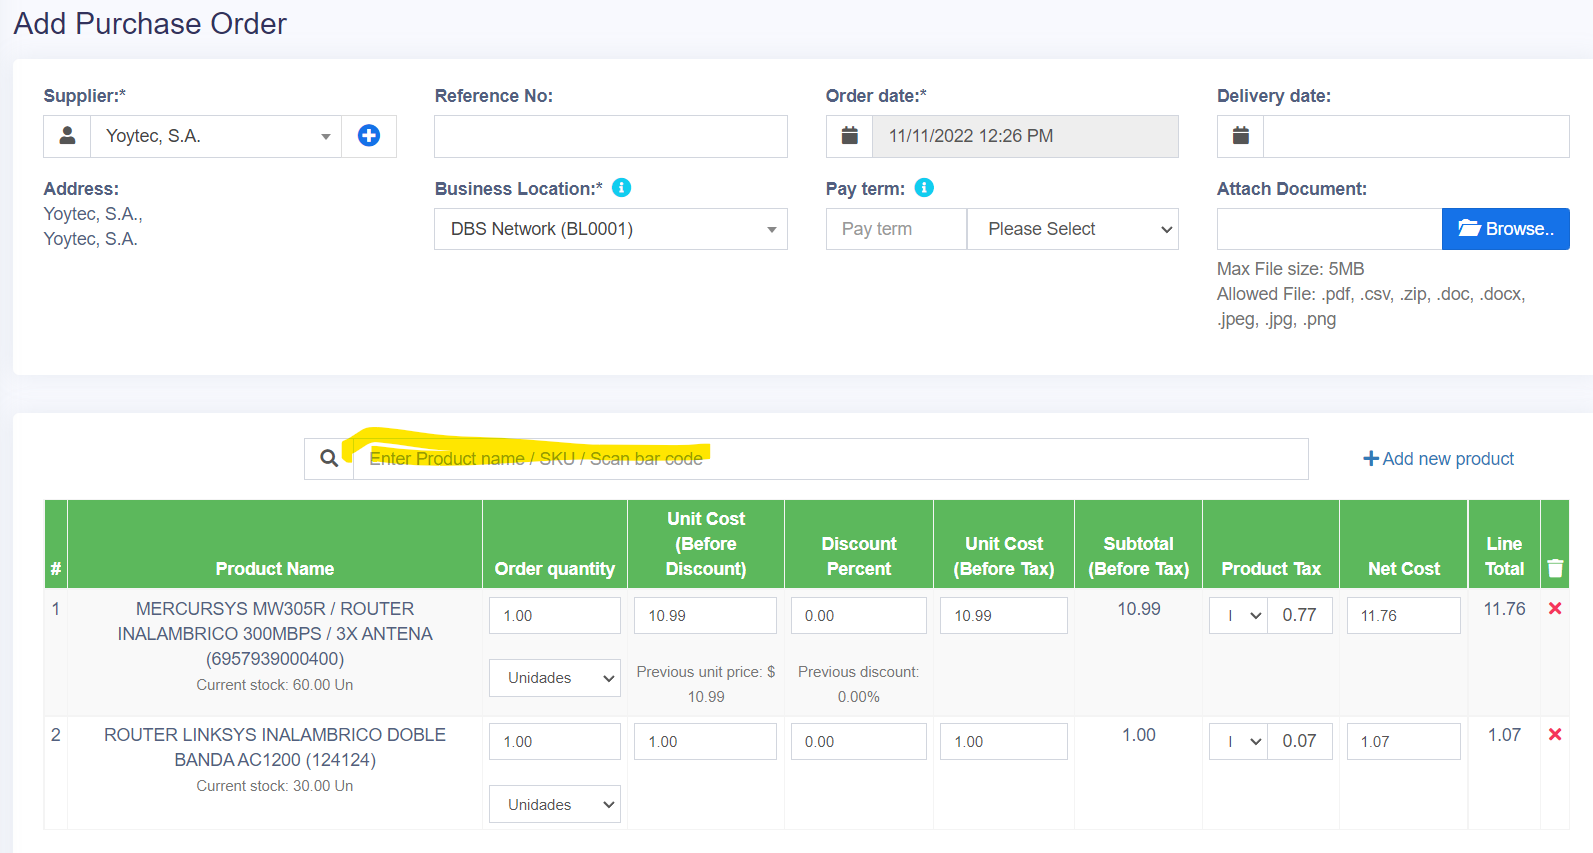Expand the Business Location dropdown
1593x853 pixels.
pos(610,229)
